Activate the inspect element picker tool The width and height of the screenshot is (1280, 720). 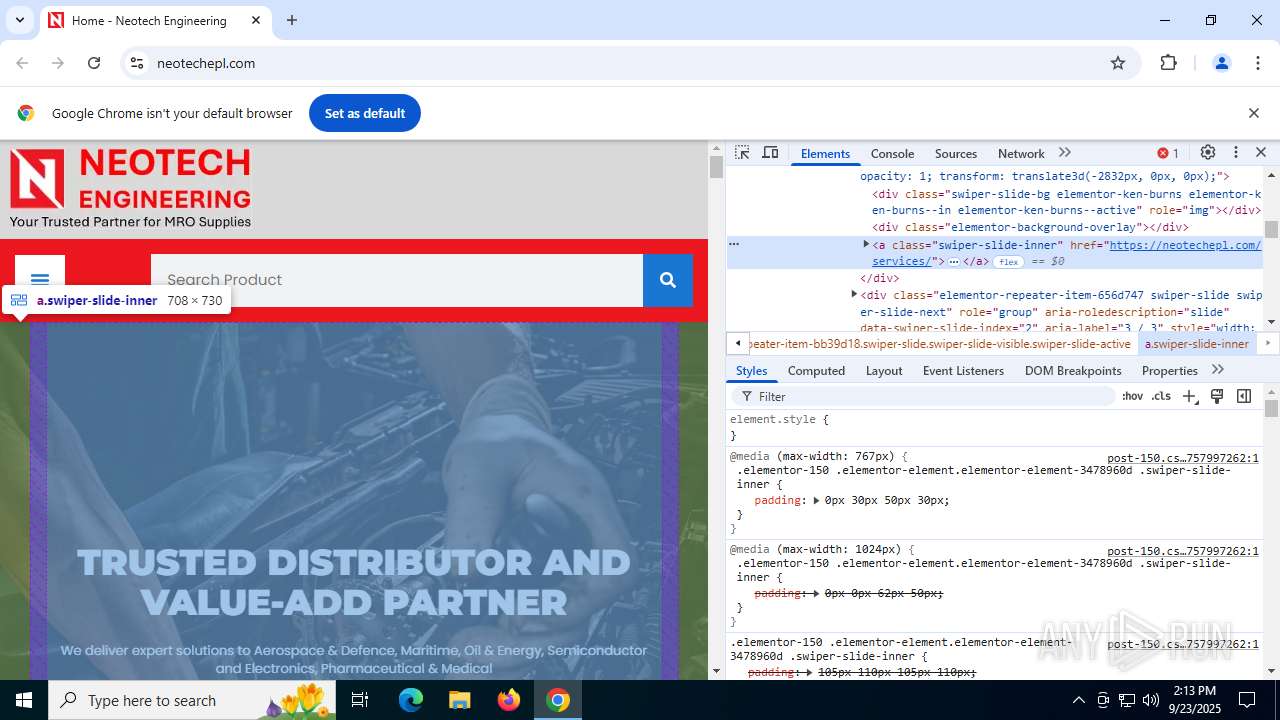(x=742, y=153)
